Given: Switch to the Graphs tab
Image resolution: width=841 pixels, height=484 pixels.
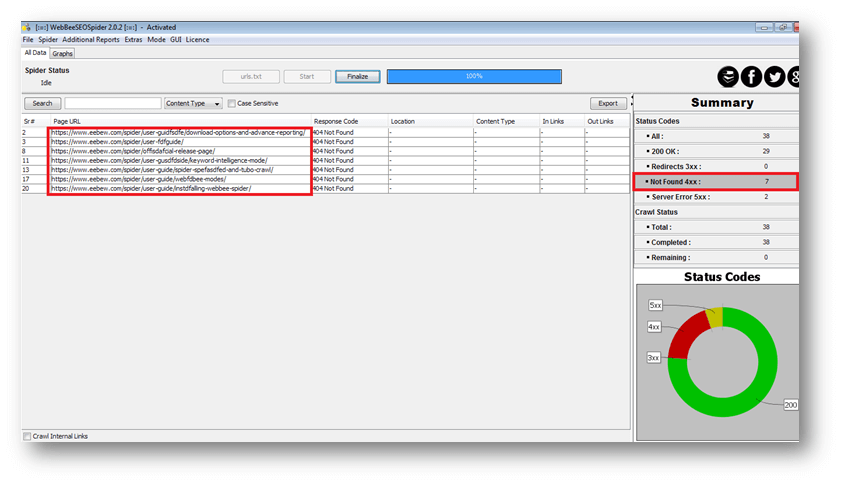Looking at the screenshot, I should [x=62, y=54].
